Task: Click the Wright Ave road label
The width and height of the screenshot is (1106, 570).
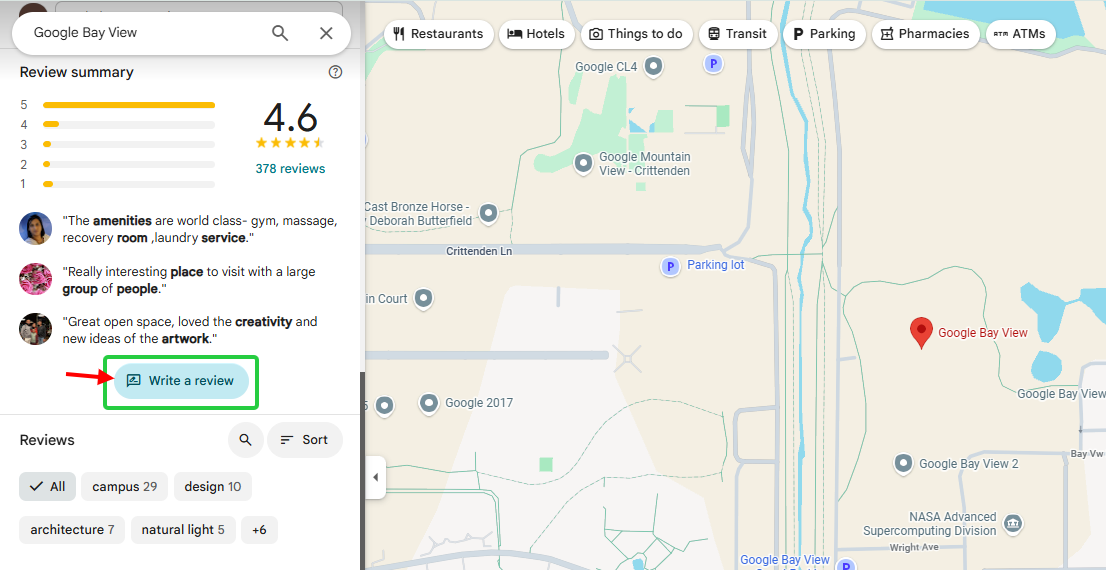Action: 914,547
